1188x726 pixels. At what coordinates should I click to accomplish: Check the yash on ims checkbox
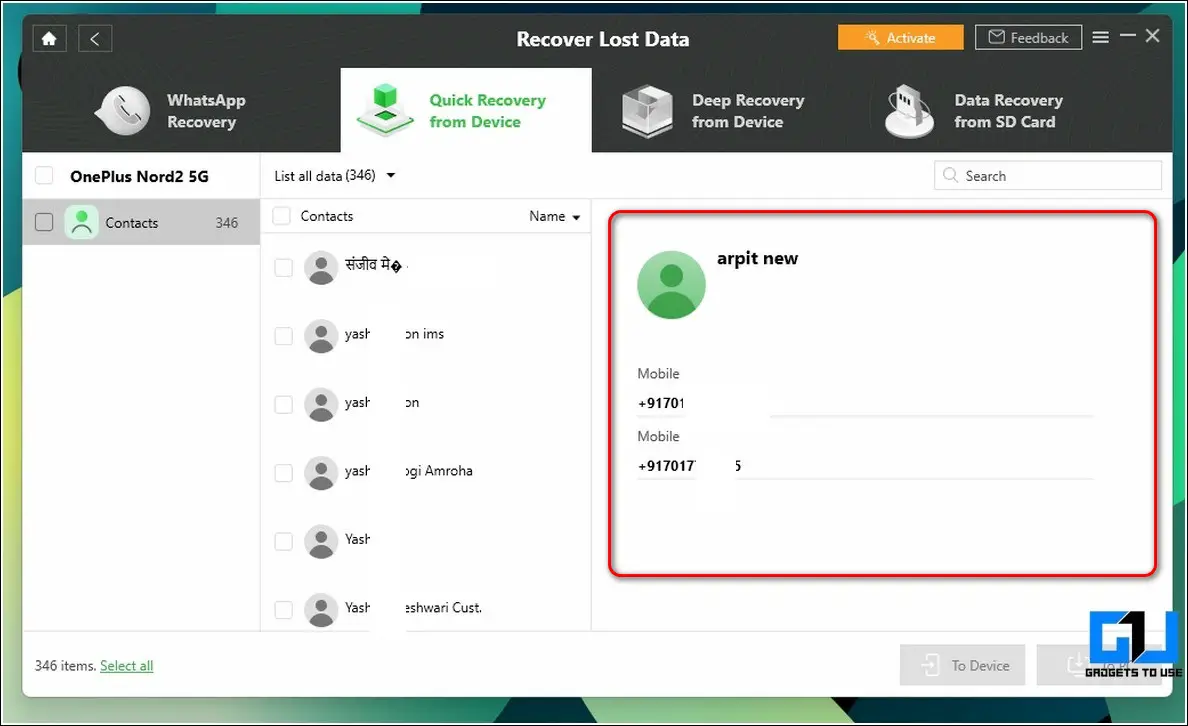click(x=283, y=336)
